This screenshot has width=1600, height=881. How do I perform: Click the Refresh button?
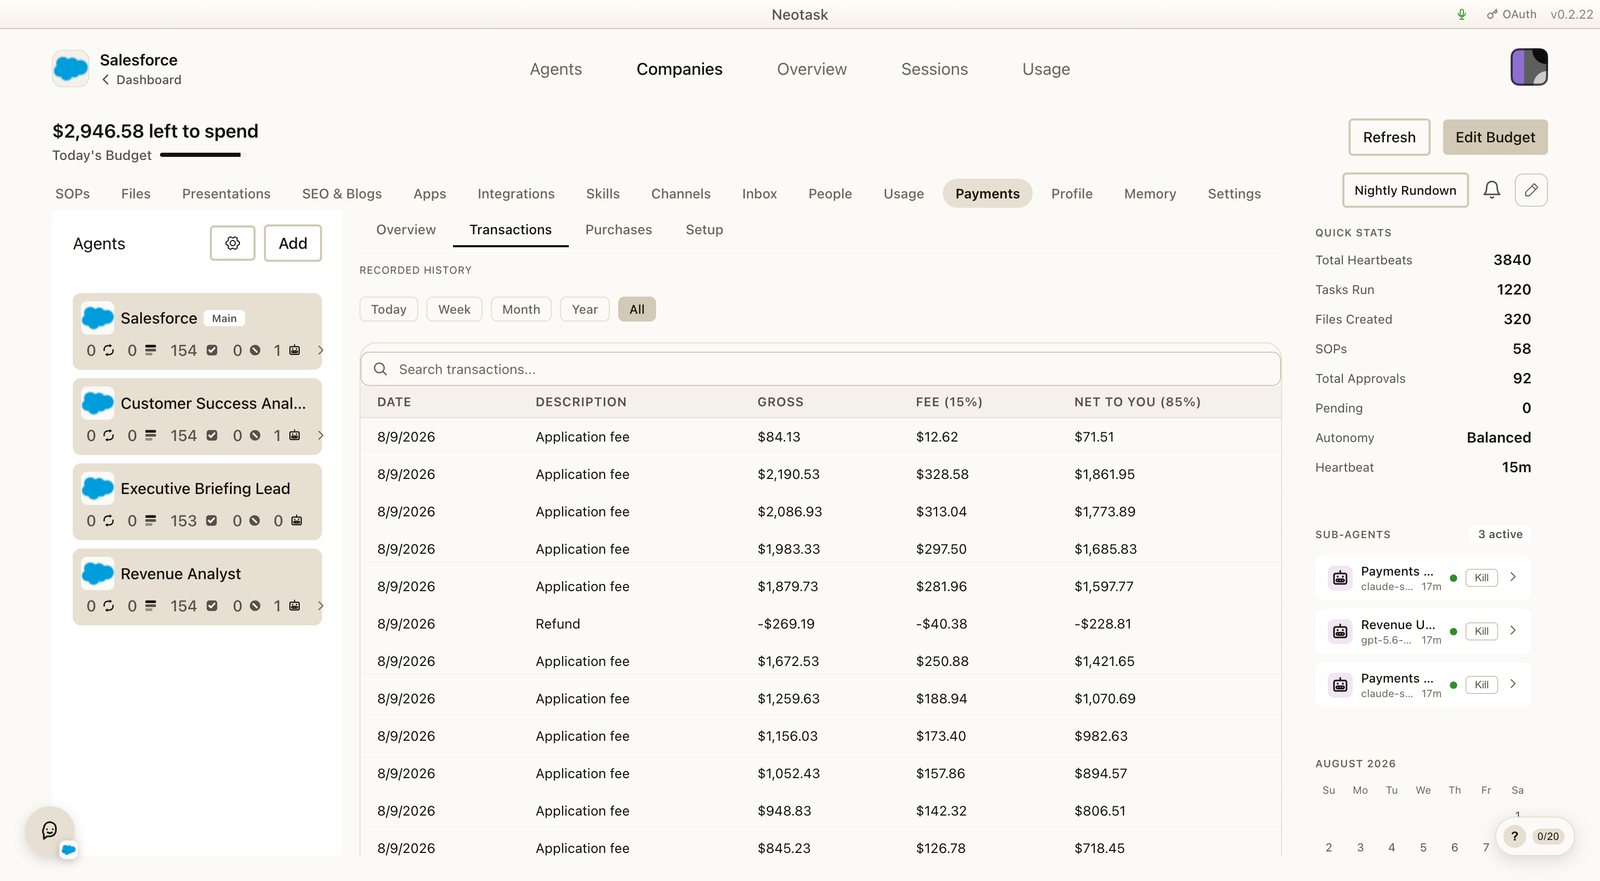click(1389, 137)
